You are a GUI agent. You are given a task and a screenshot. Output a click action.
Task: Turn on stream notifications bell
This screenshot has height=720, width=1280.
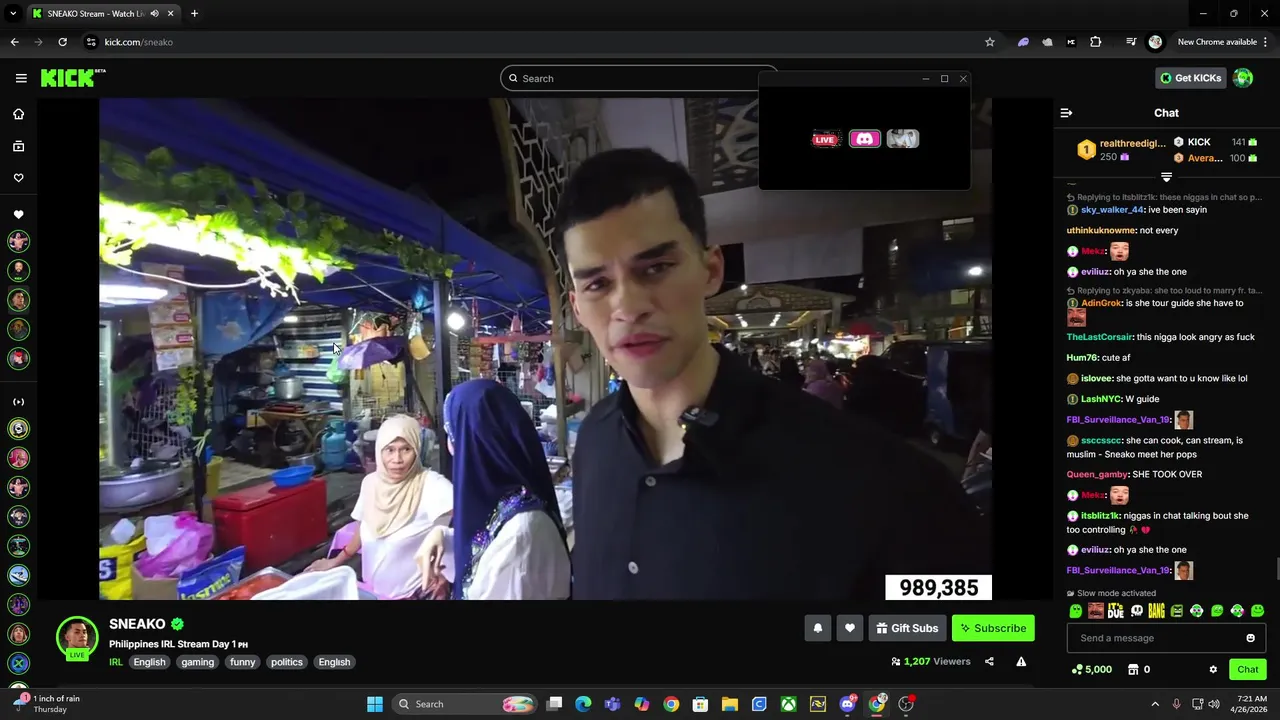[x=817, y=628]
